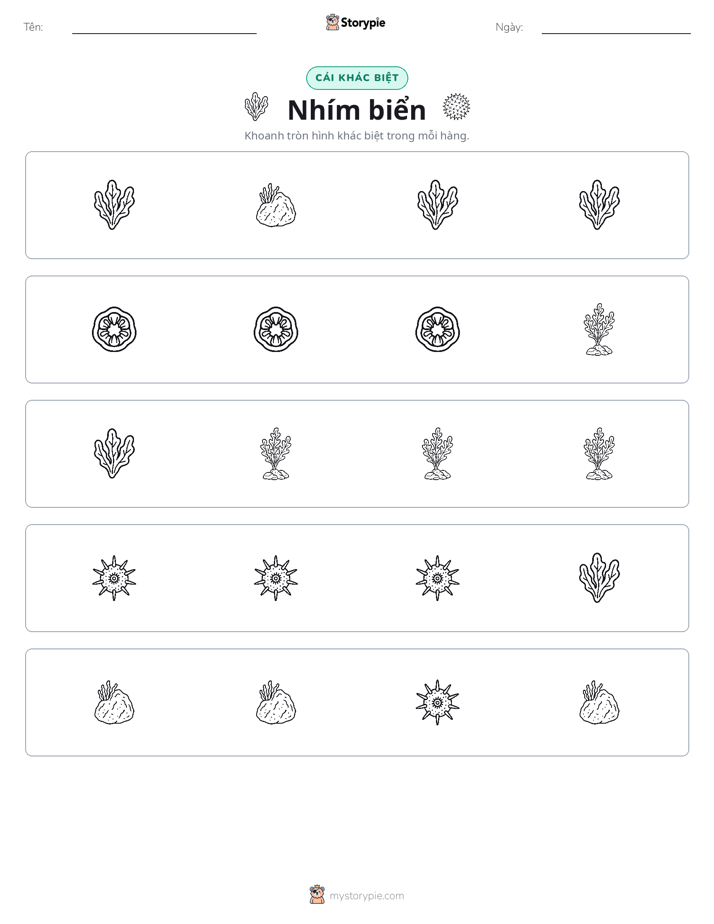Select the leafy seaweed starting row three

tap(114, 453)
